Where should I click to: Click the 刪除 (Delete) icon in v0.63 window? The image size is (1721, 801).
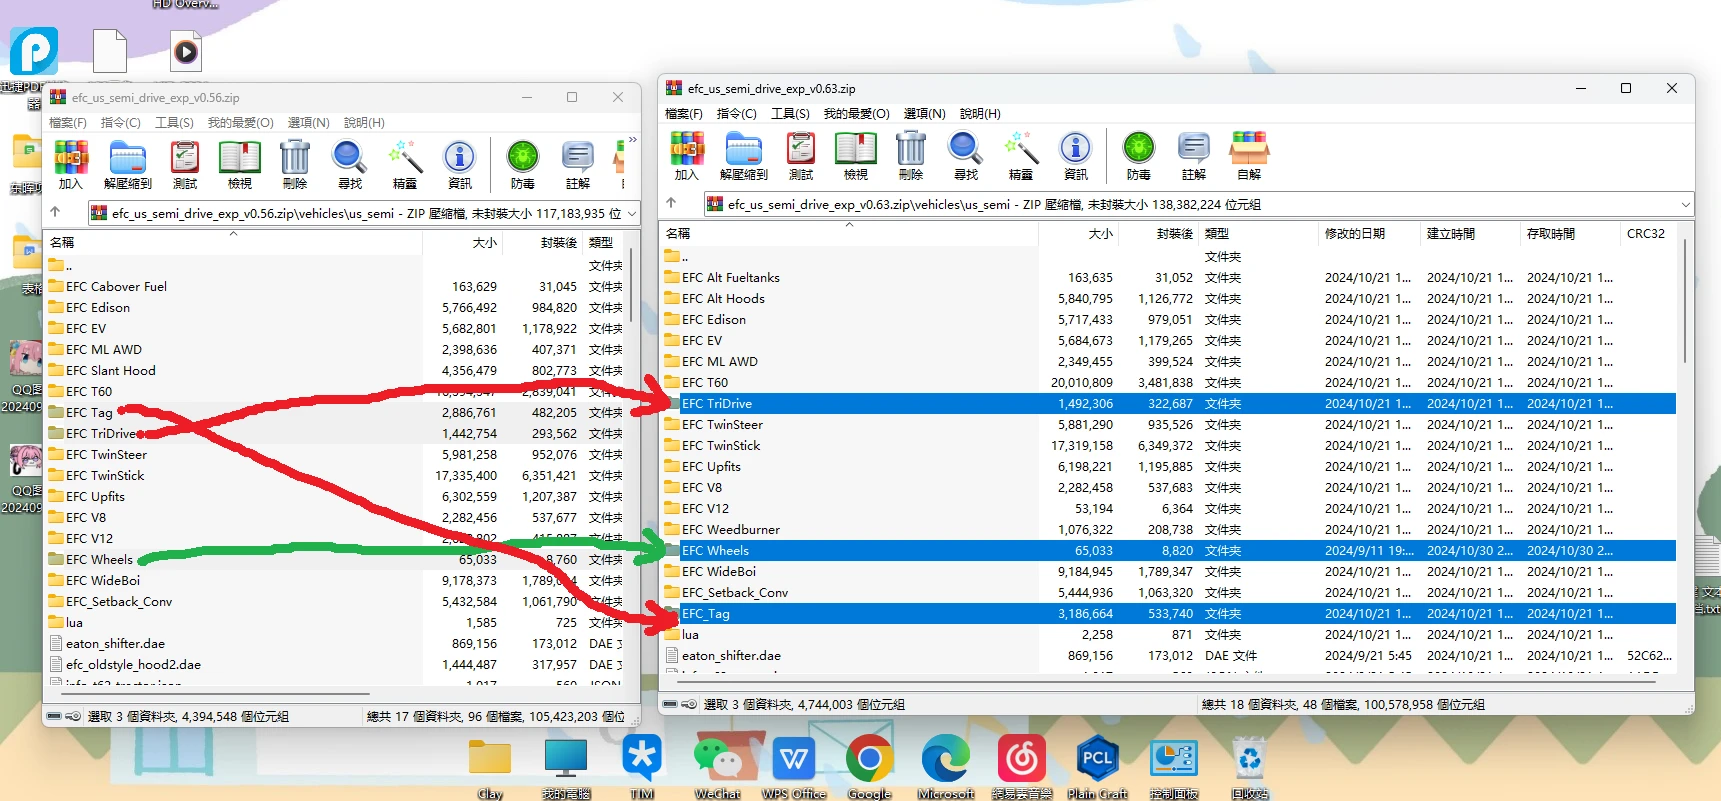(911, 155)
